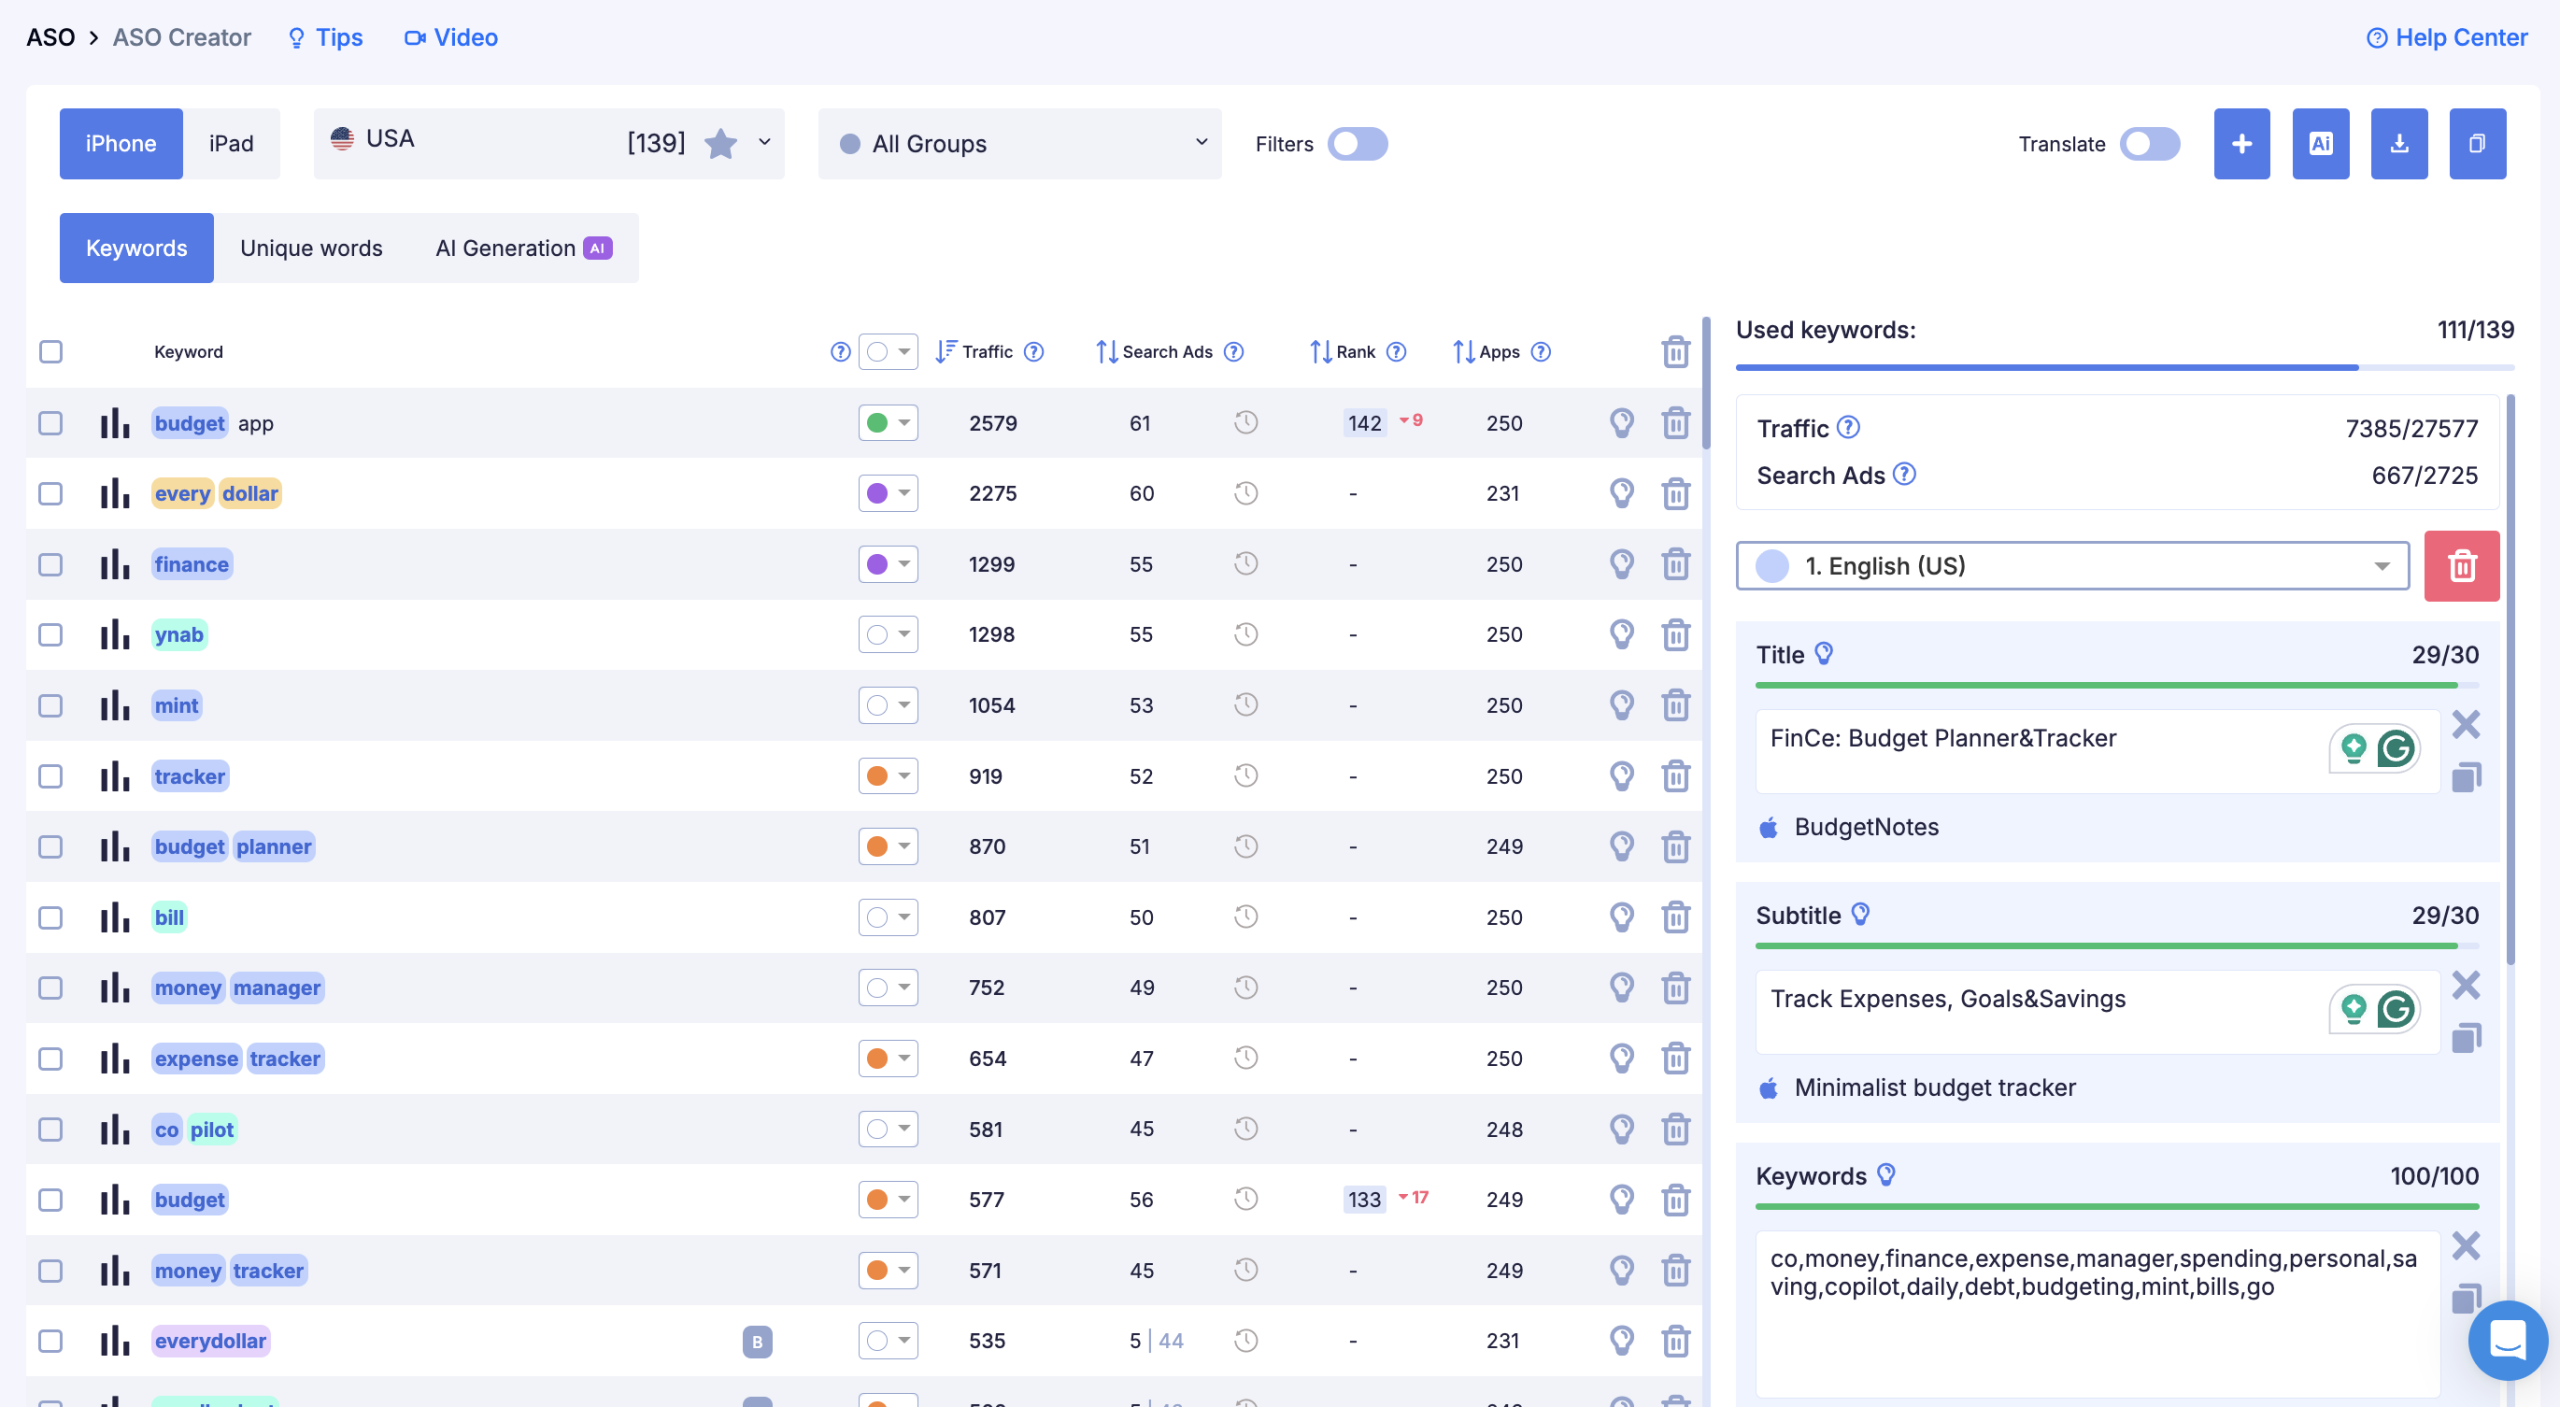Image resolution: width=2560 pixels, height=1407 pixels.
Task: Delete the mint keyword row
Action: coord(1675,706)
